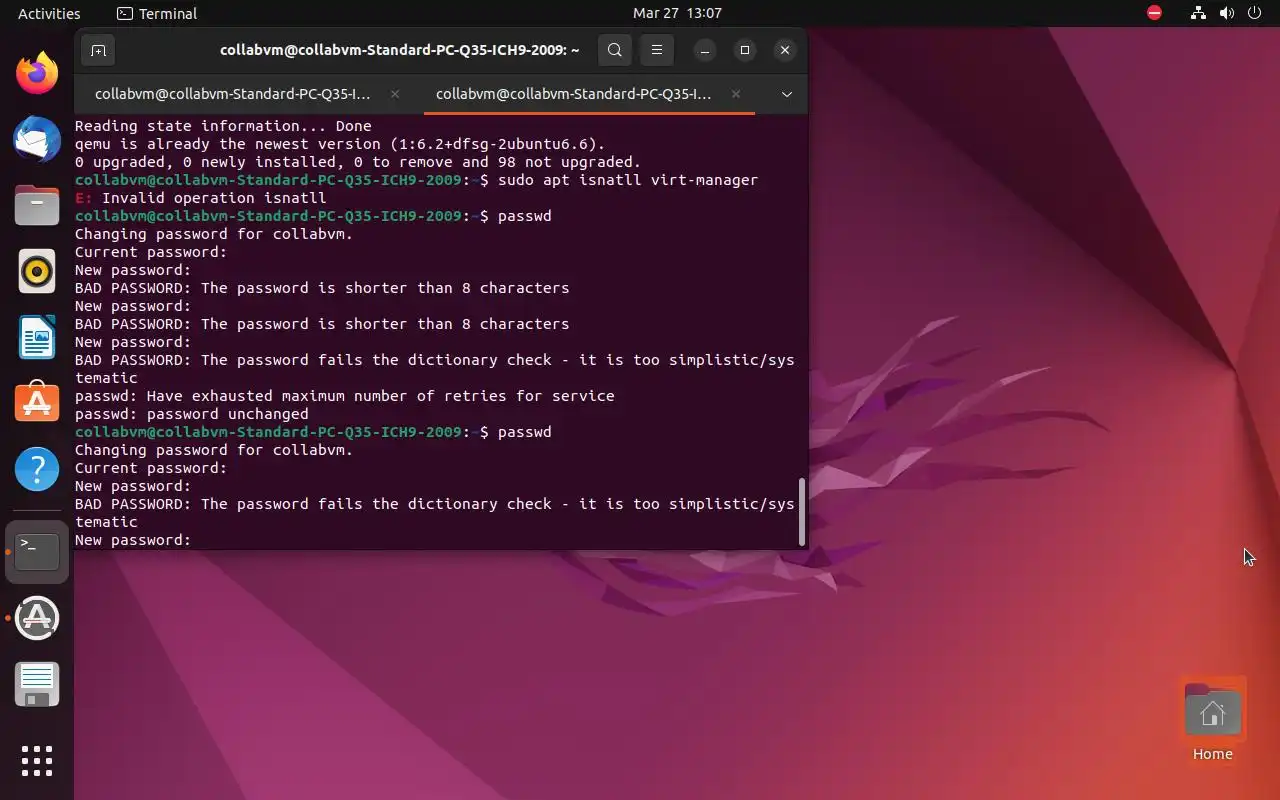
Task: Launch Firefox from the dock
Action: (x=37, y=73)
